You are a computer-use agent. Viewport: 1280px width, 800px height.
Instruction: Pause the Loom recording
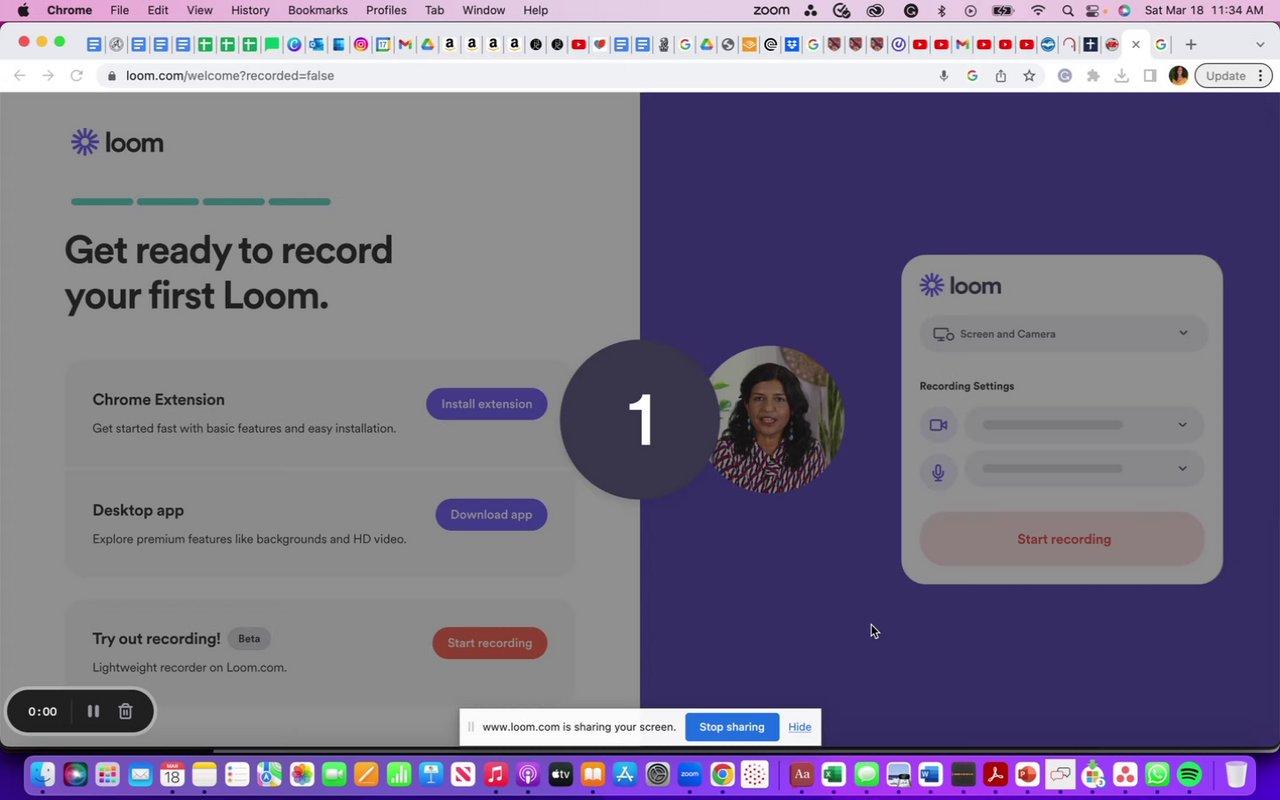(93, 711)
